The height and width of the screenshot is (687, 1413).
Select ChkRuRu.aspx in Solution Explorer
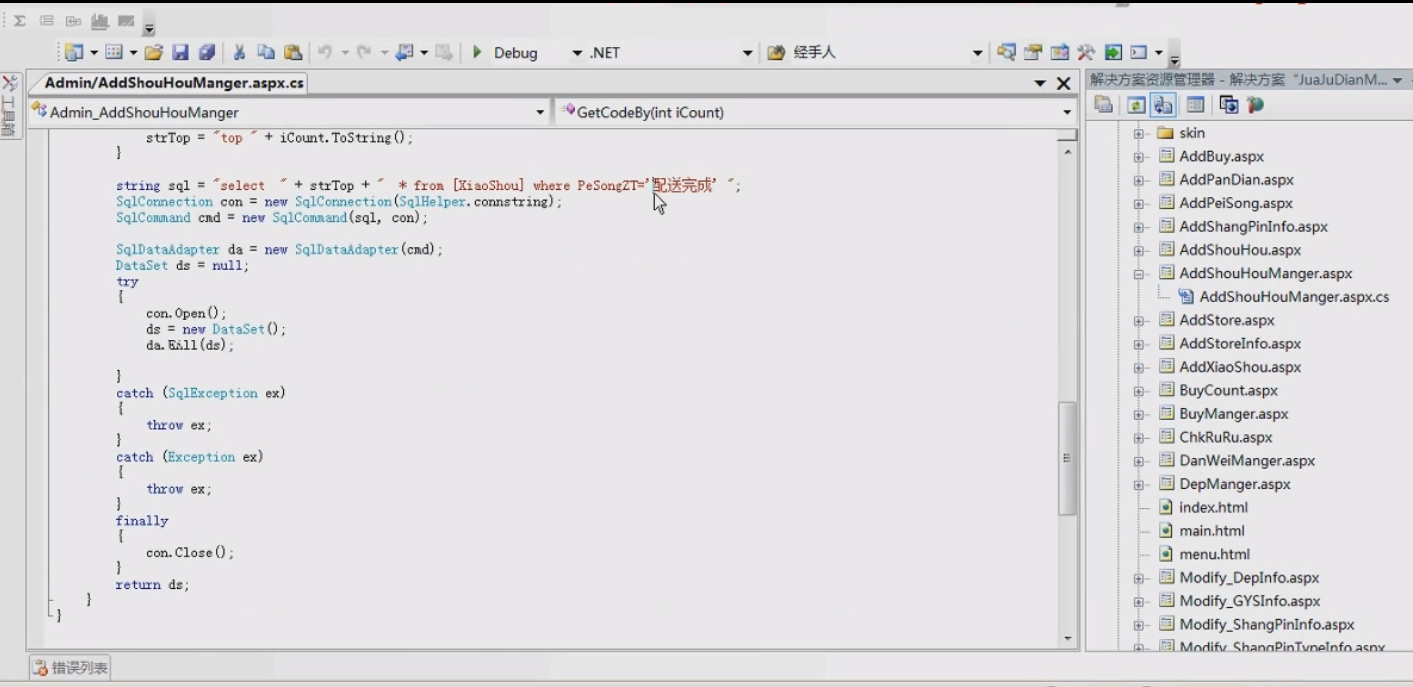1226,437
